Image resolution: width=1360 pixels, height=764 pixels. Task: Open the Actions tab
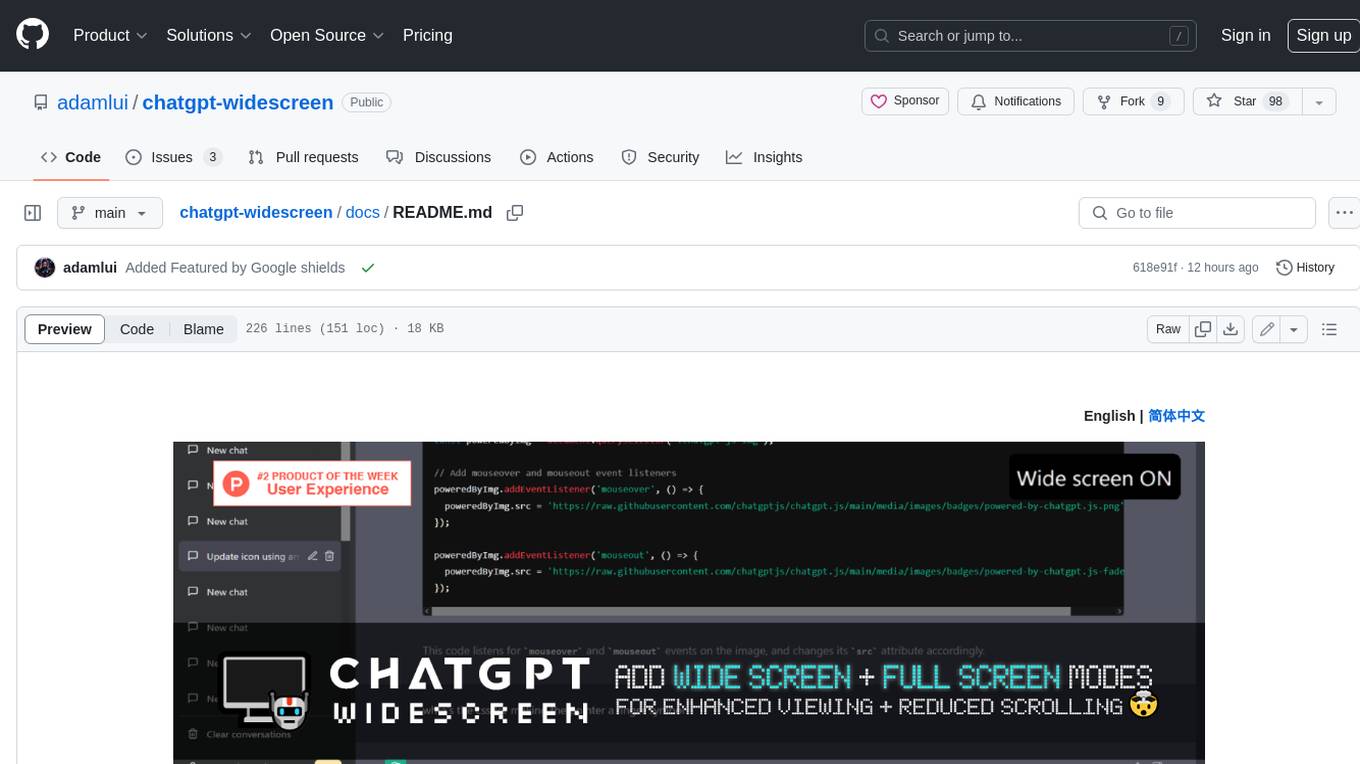coord(557,157)
